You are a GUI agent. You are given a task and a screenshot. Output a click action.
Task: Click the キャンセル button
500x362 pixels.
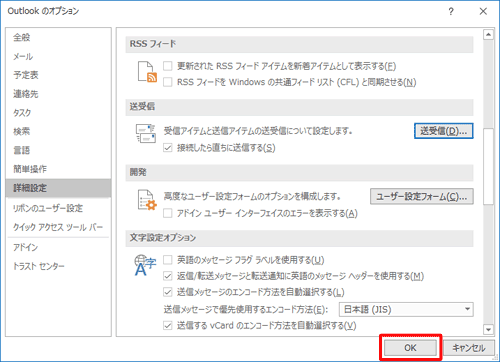pos(469,348)
